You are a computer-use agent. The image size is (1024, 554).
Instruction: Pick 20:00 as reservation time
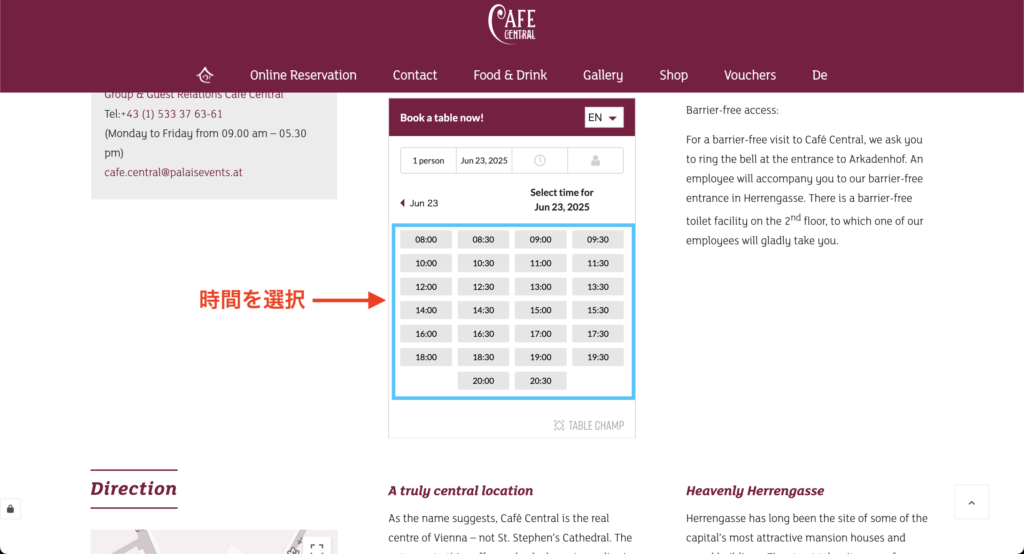pos(483,381)
